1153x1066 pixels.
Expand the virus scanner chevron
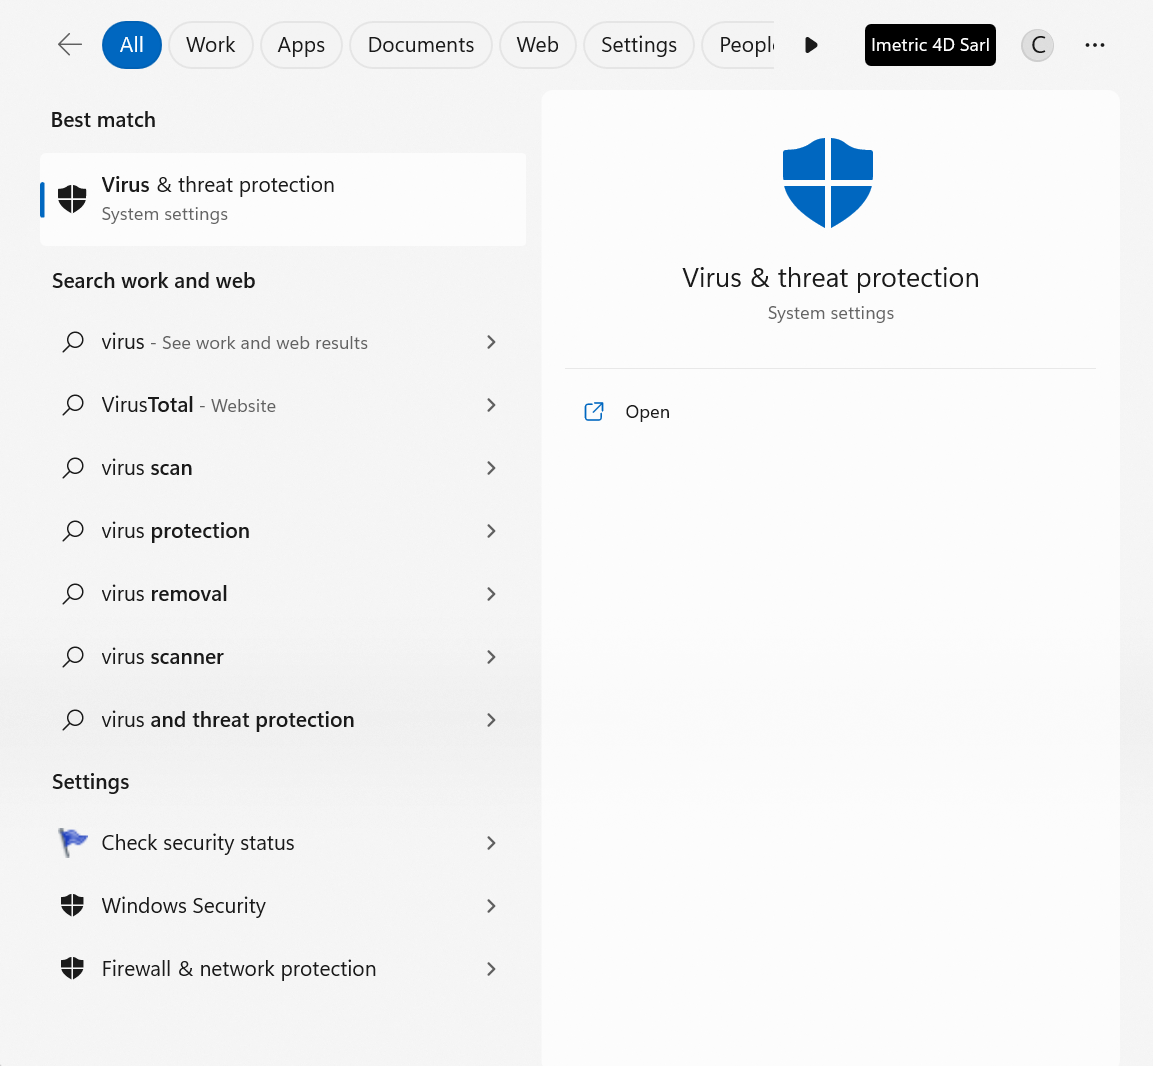pos(491,657)
